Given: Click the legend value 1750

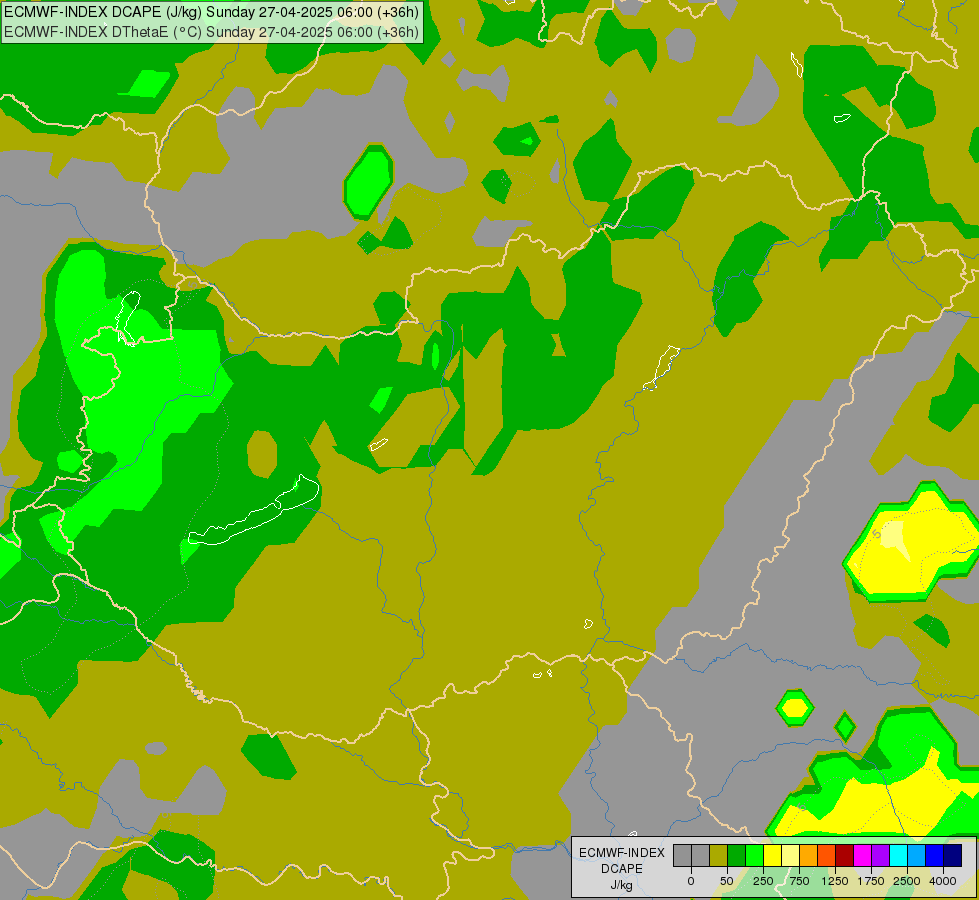Looking at the screenshot, I should pos(871,881).
